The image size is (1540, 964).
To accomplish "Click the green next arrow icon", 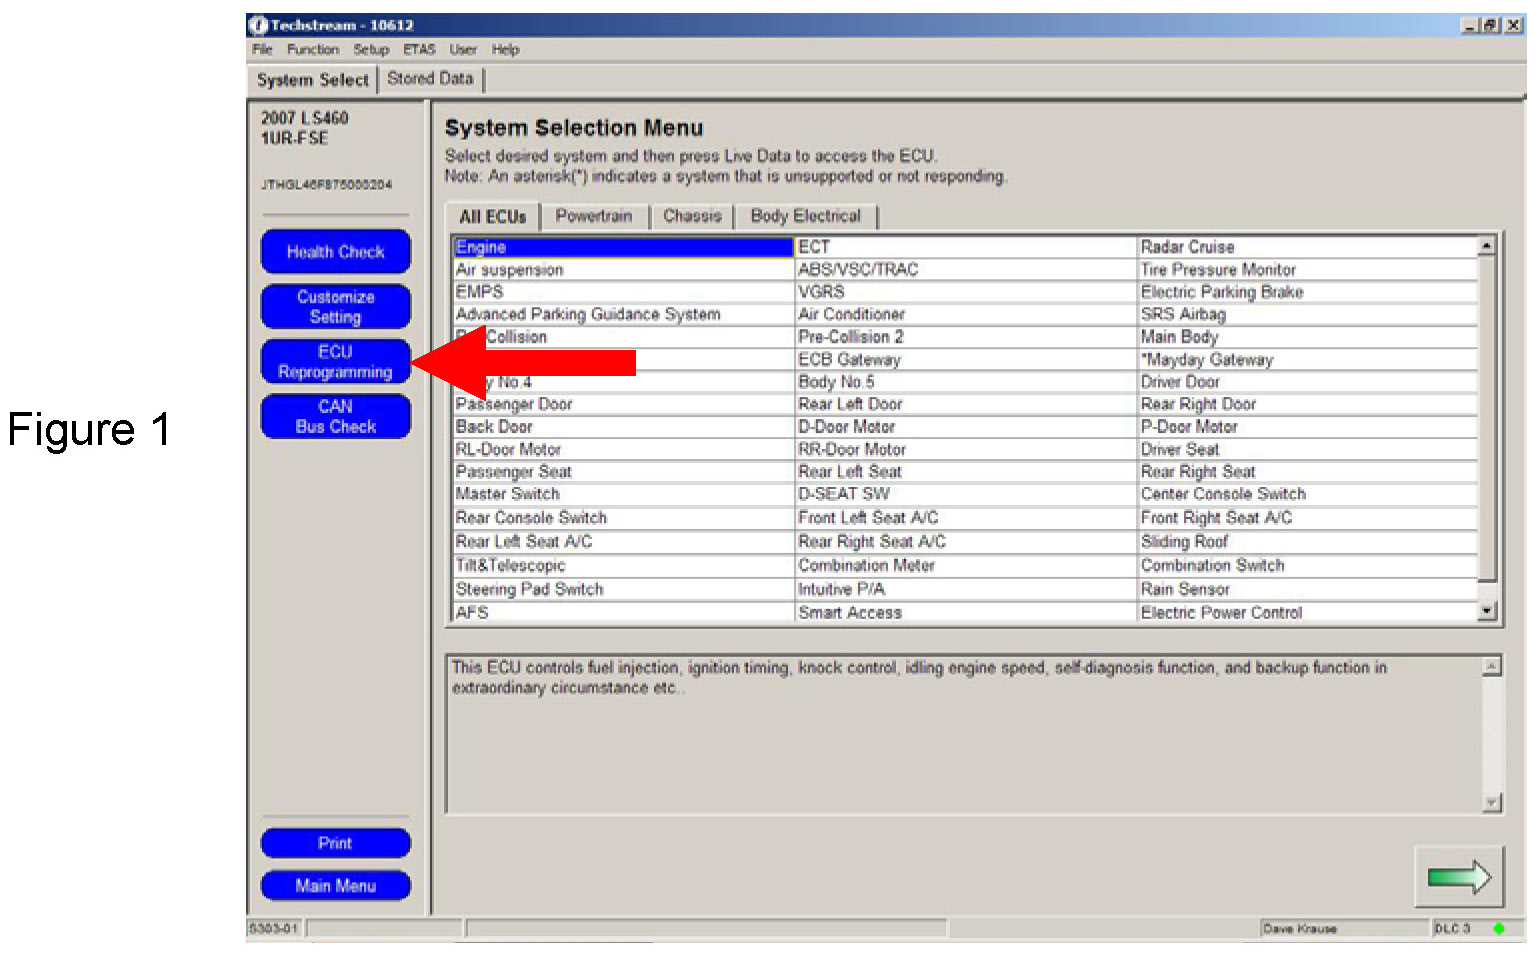I will [x=1459, y=877].
